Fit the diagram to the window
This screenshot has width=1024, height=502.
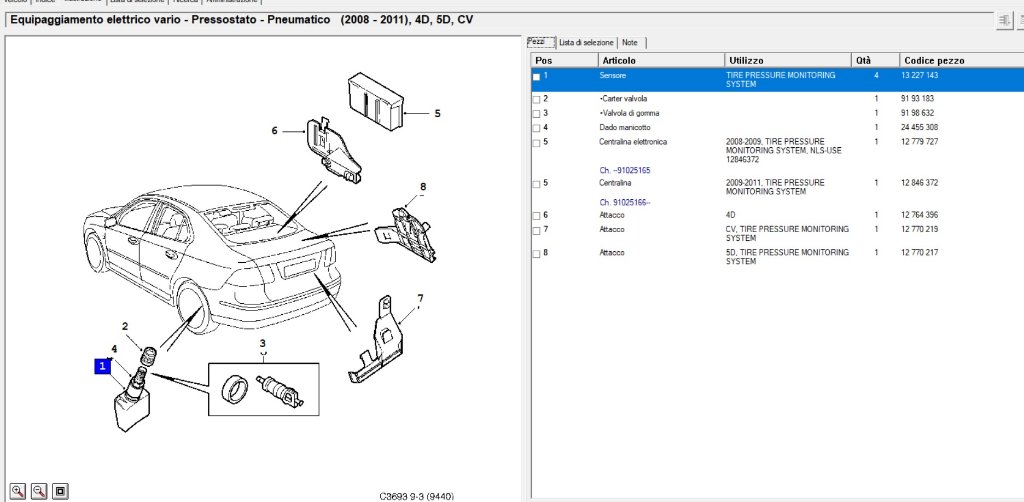click(61, 491)
